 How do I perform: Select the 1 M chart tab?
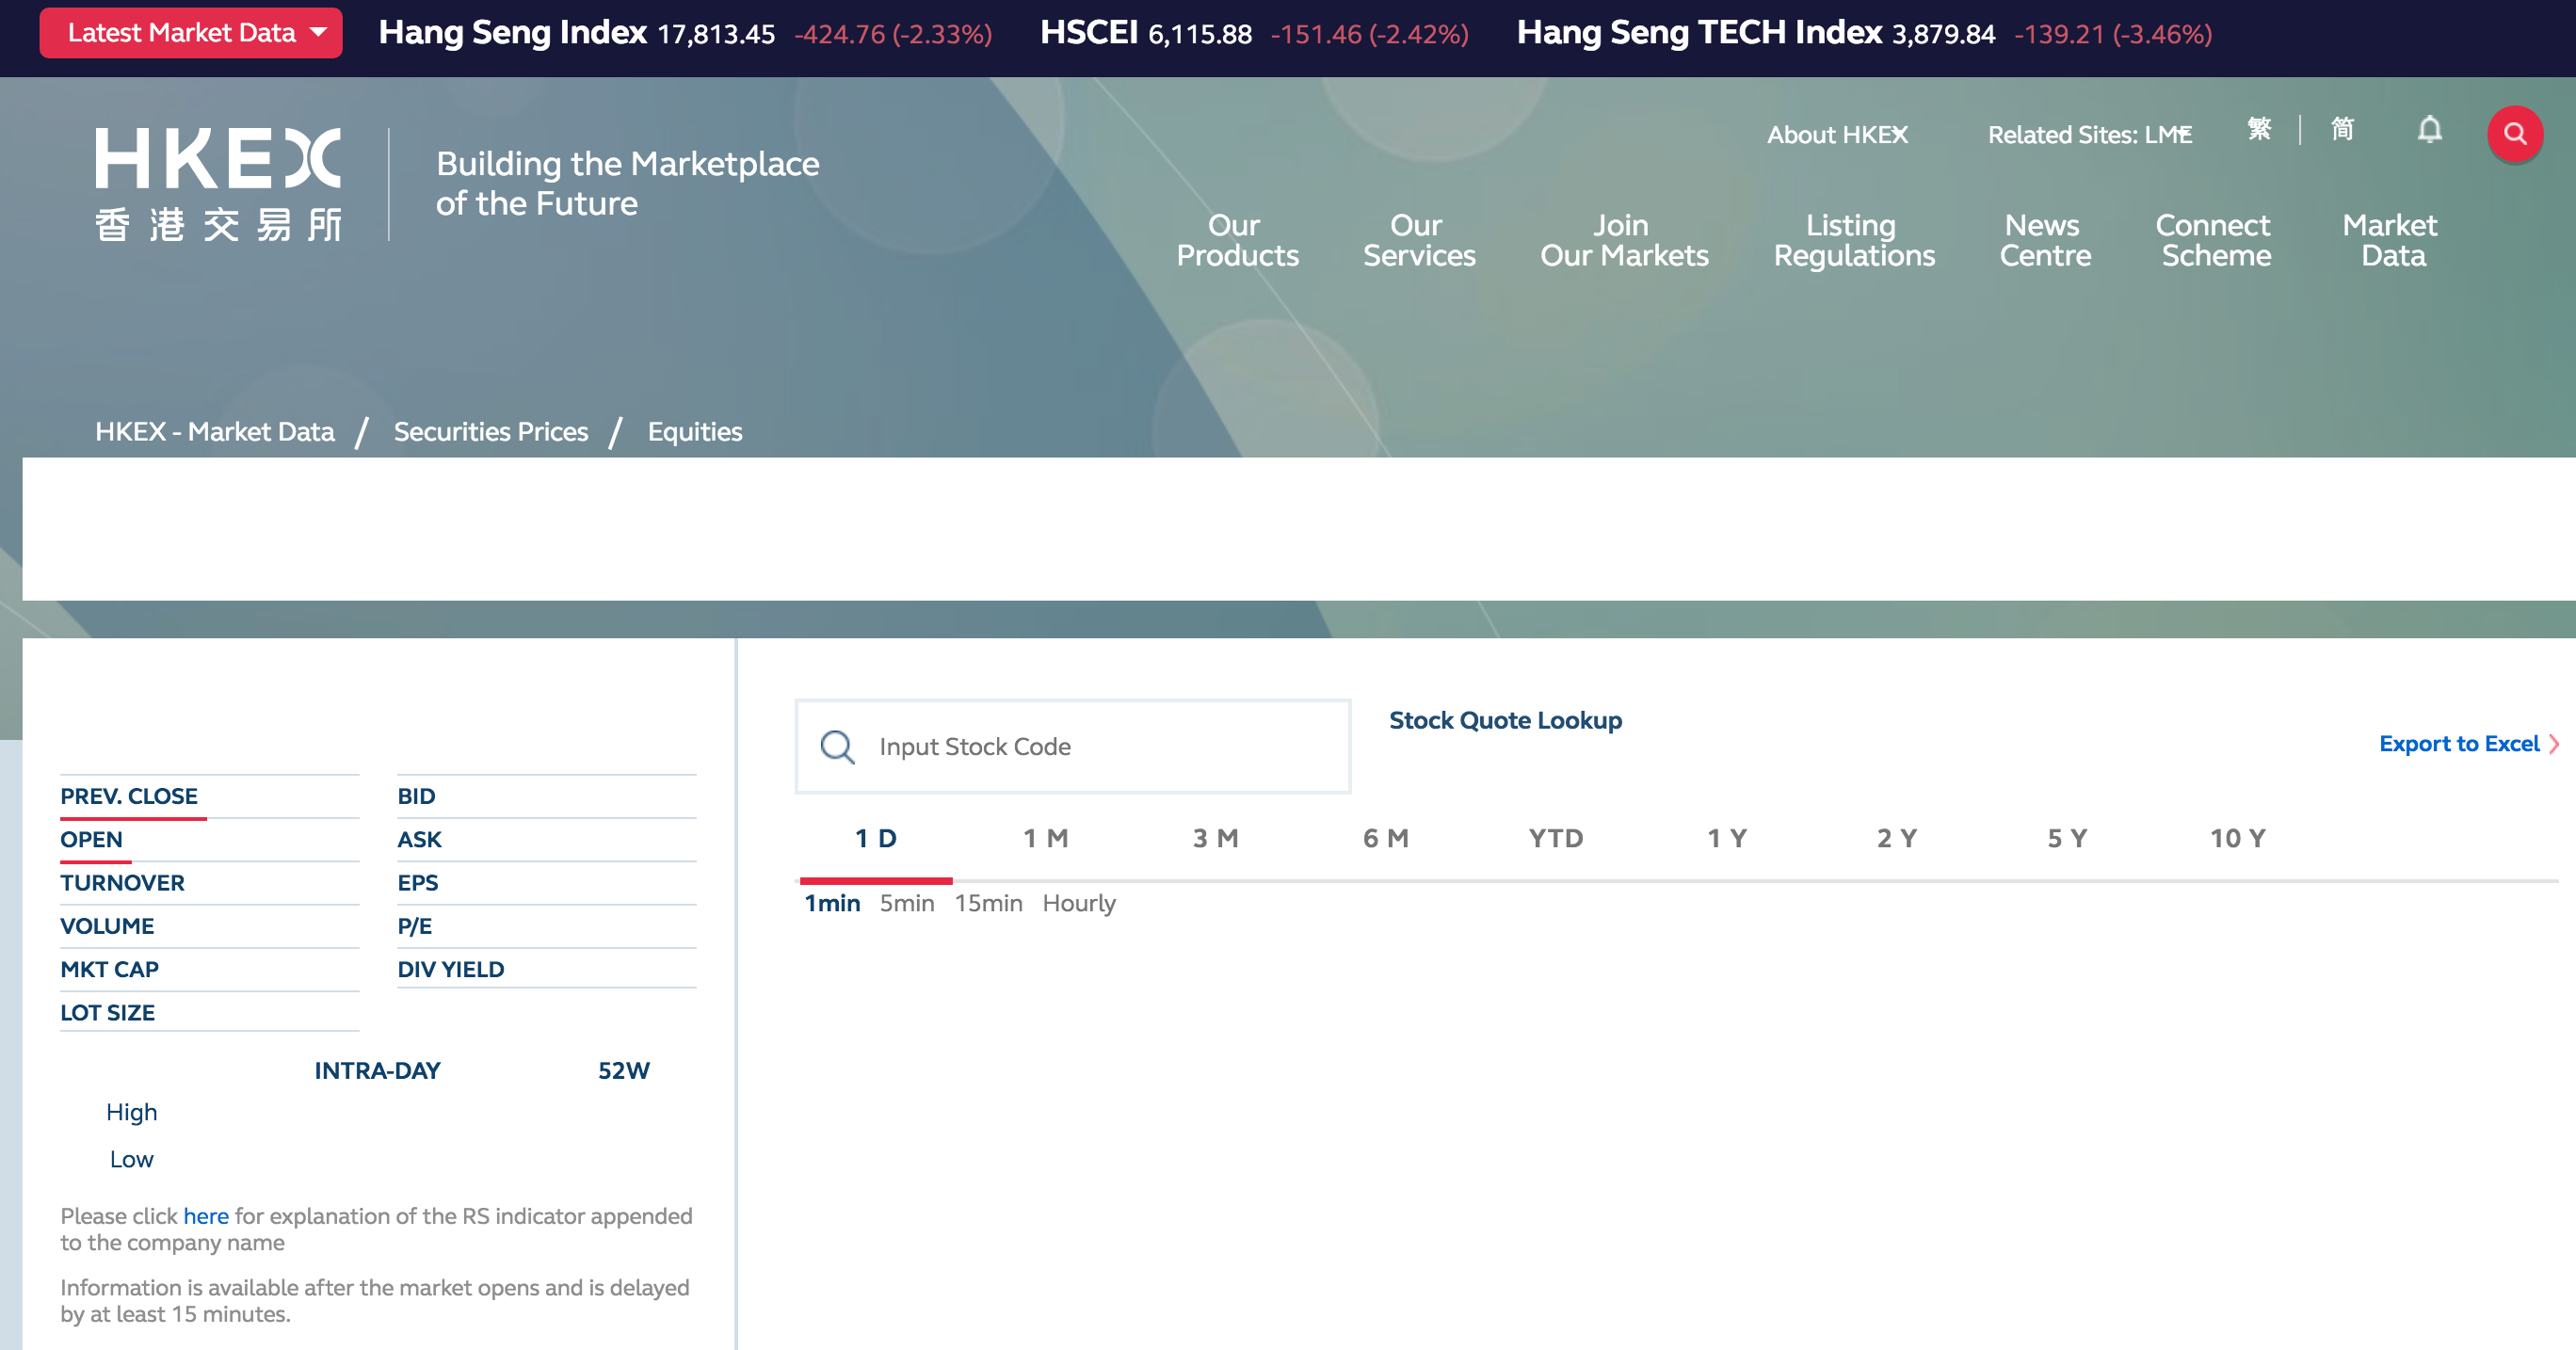click(x=1046, y=838)
